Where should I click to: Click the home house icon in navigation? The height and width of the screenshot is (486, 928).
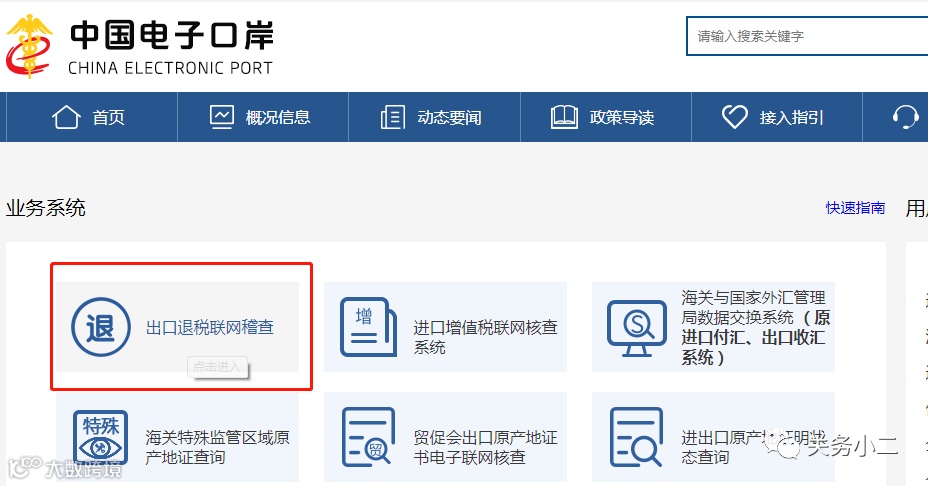(x=66, y=117)
